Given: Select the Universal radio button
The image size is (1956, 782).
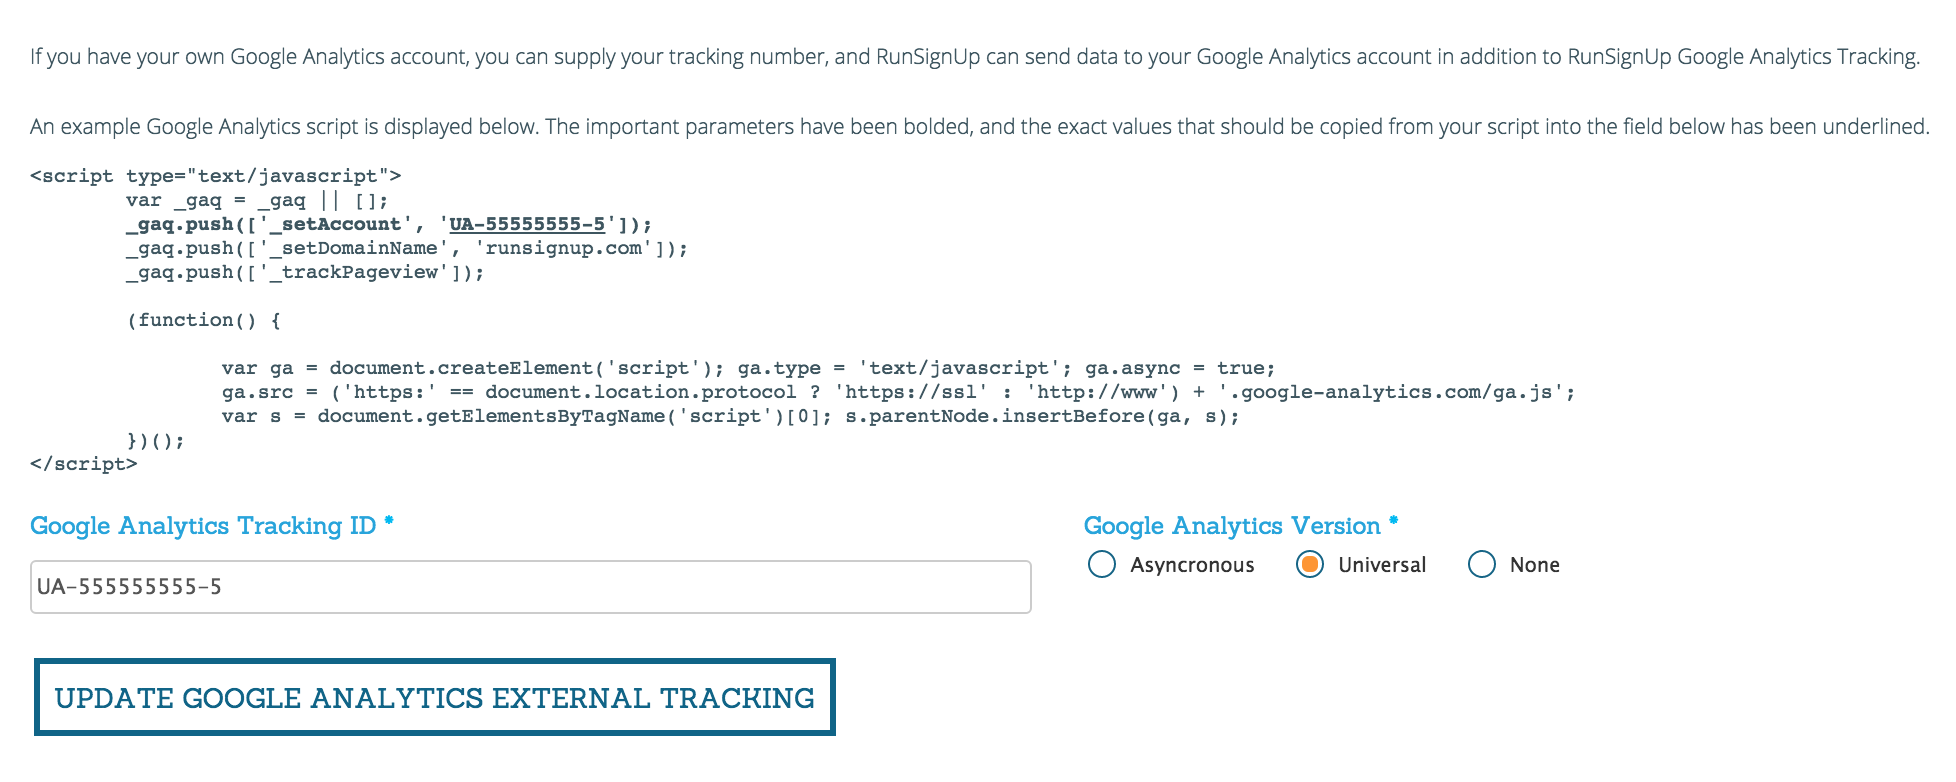Looking at the screenshot, I should point(1310,565).
